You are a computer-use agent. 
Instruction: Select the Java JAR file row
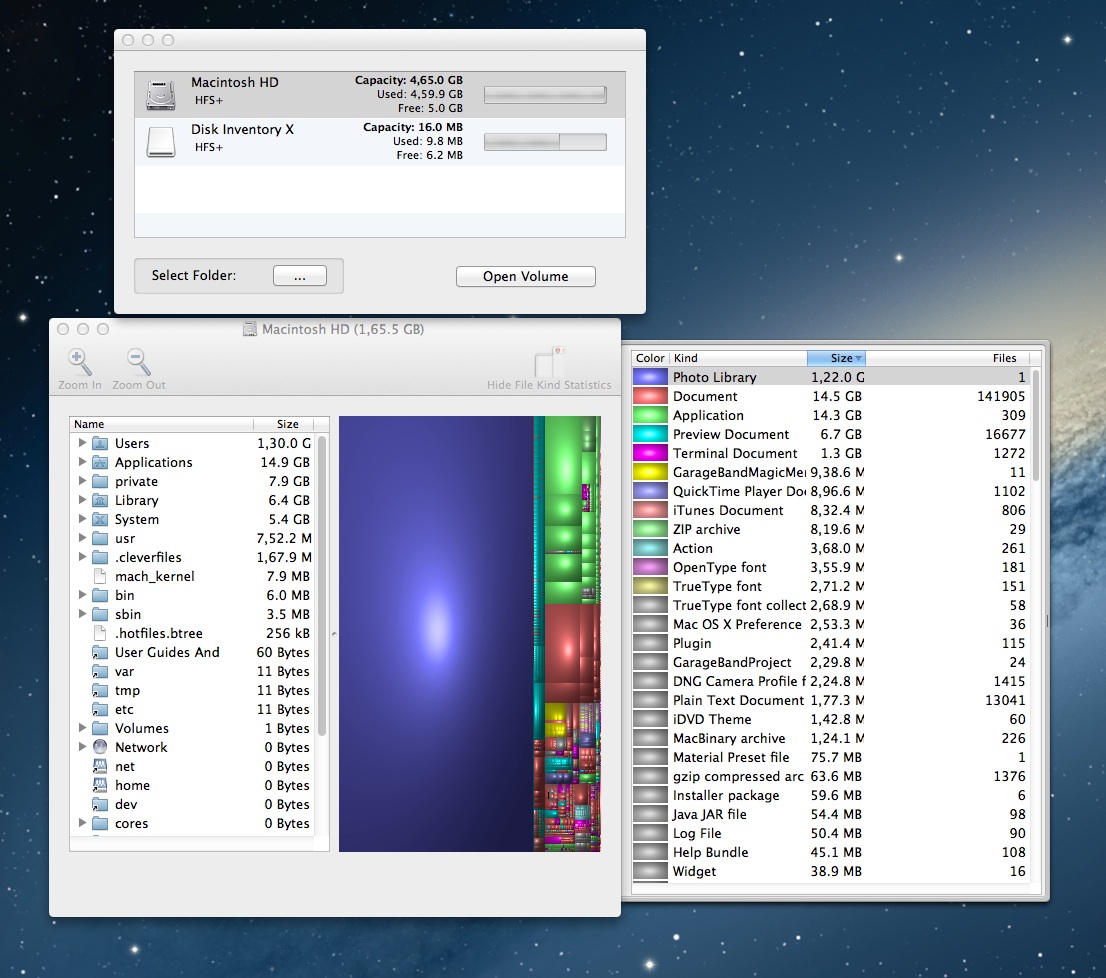(x=830, y=814)
